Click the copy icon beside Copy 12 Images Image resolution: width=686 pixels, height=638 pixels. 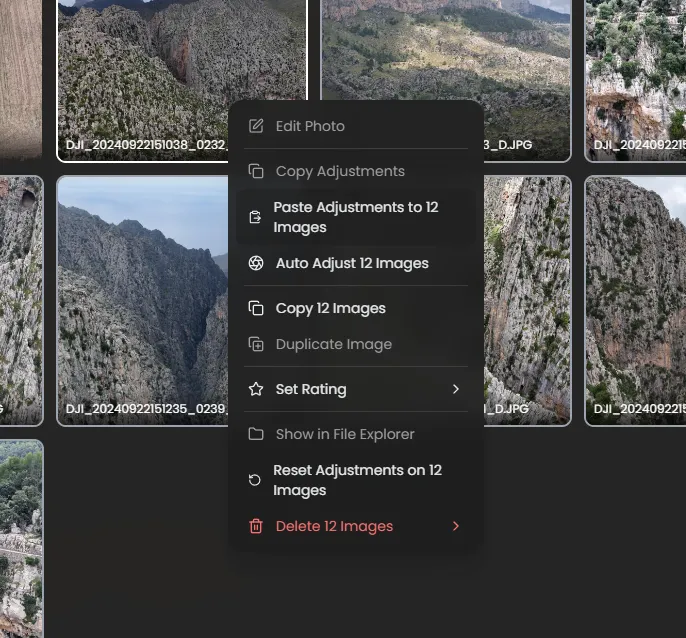tap(256, 308)
